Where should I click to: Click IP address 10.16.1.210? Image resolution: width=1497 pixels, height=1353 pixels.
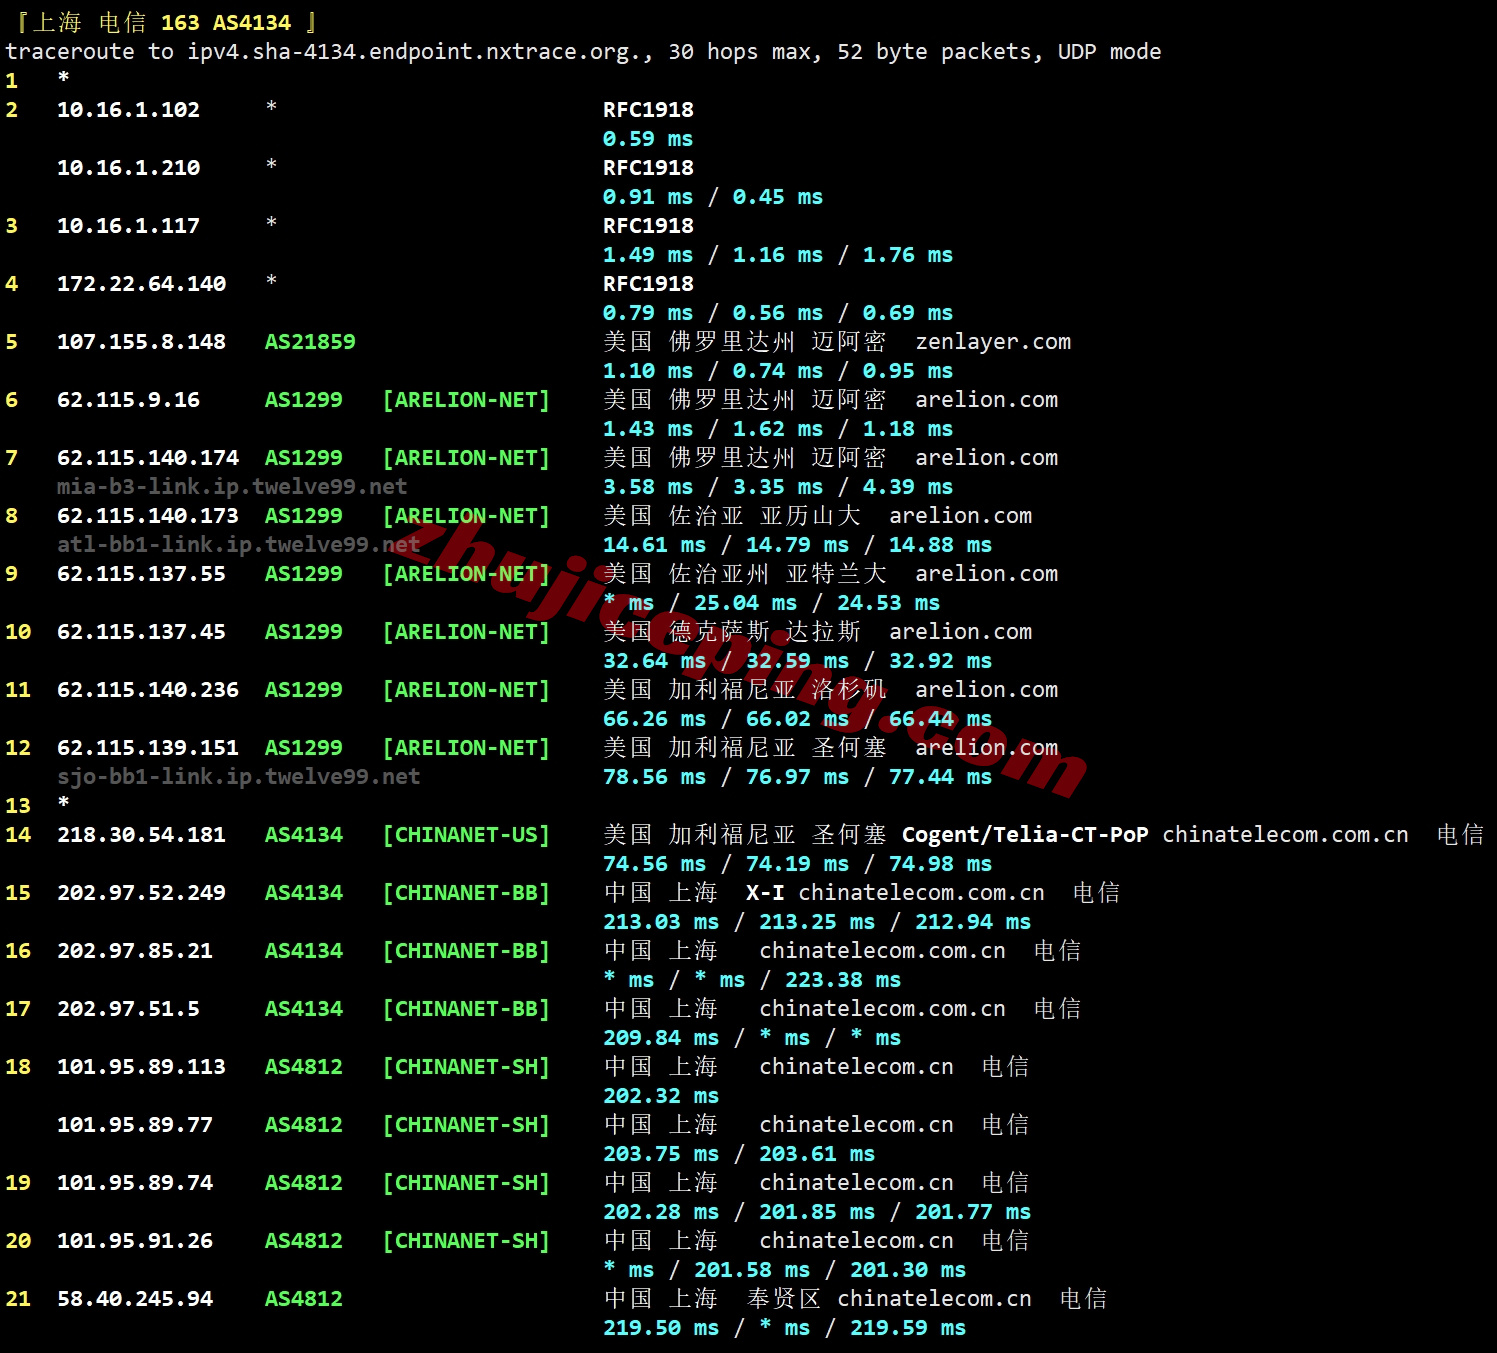(128, 168)
